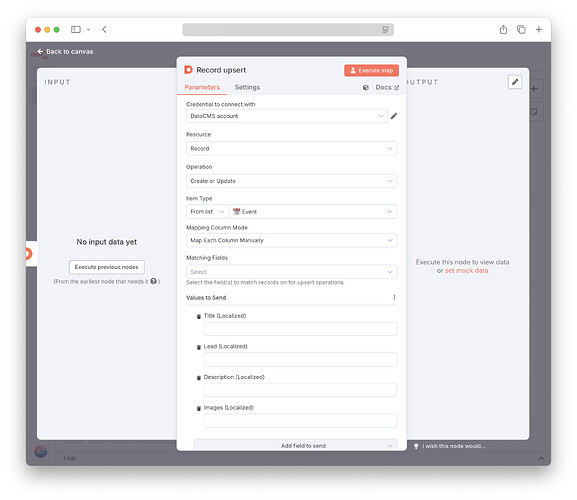577x500 pixels.
Task: Click the Execute step button
Action: tap(371, 70)
